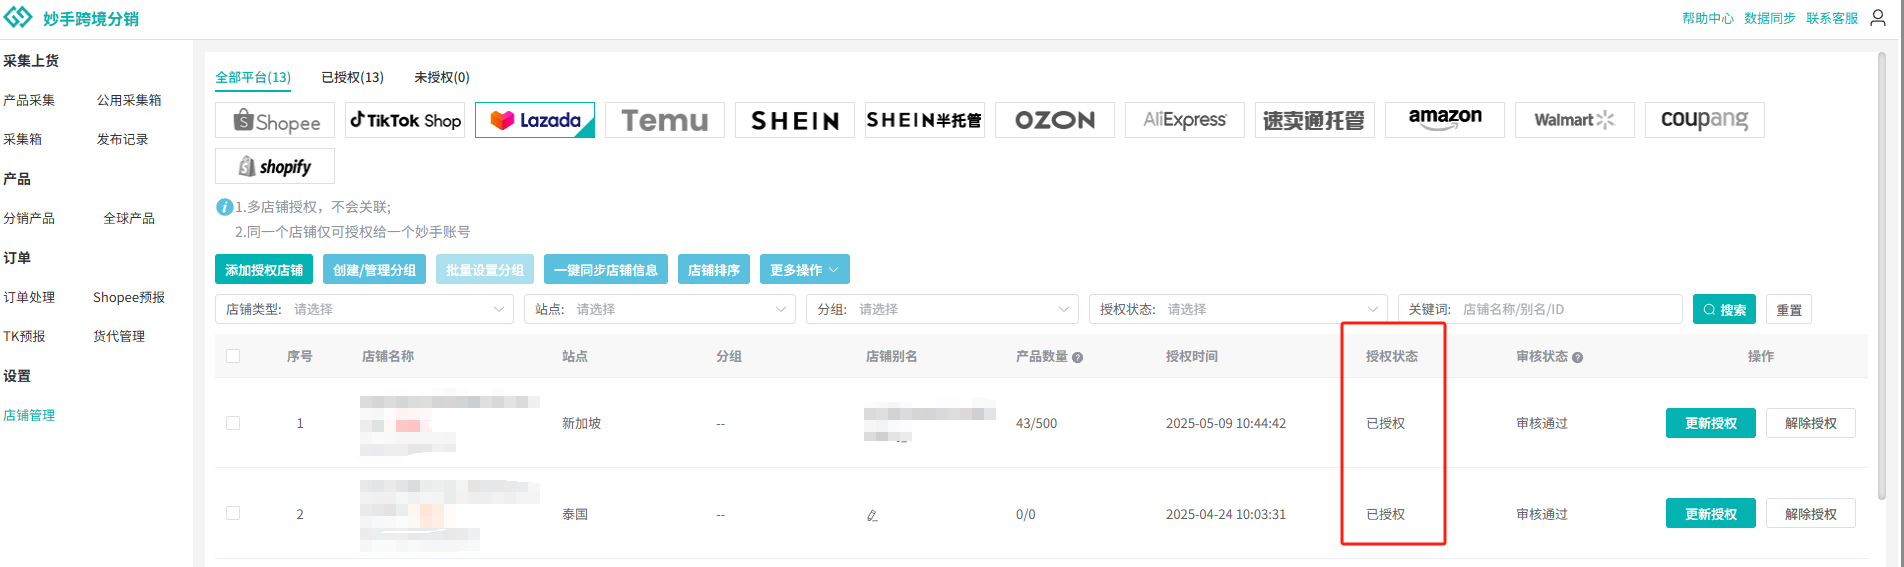Check the row 1 store checkbox
Viewport: 1904px width, 567px height.
coord(233,423)
